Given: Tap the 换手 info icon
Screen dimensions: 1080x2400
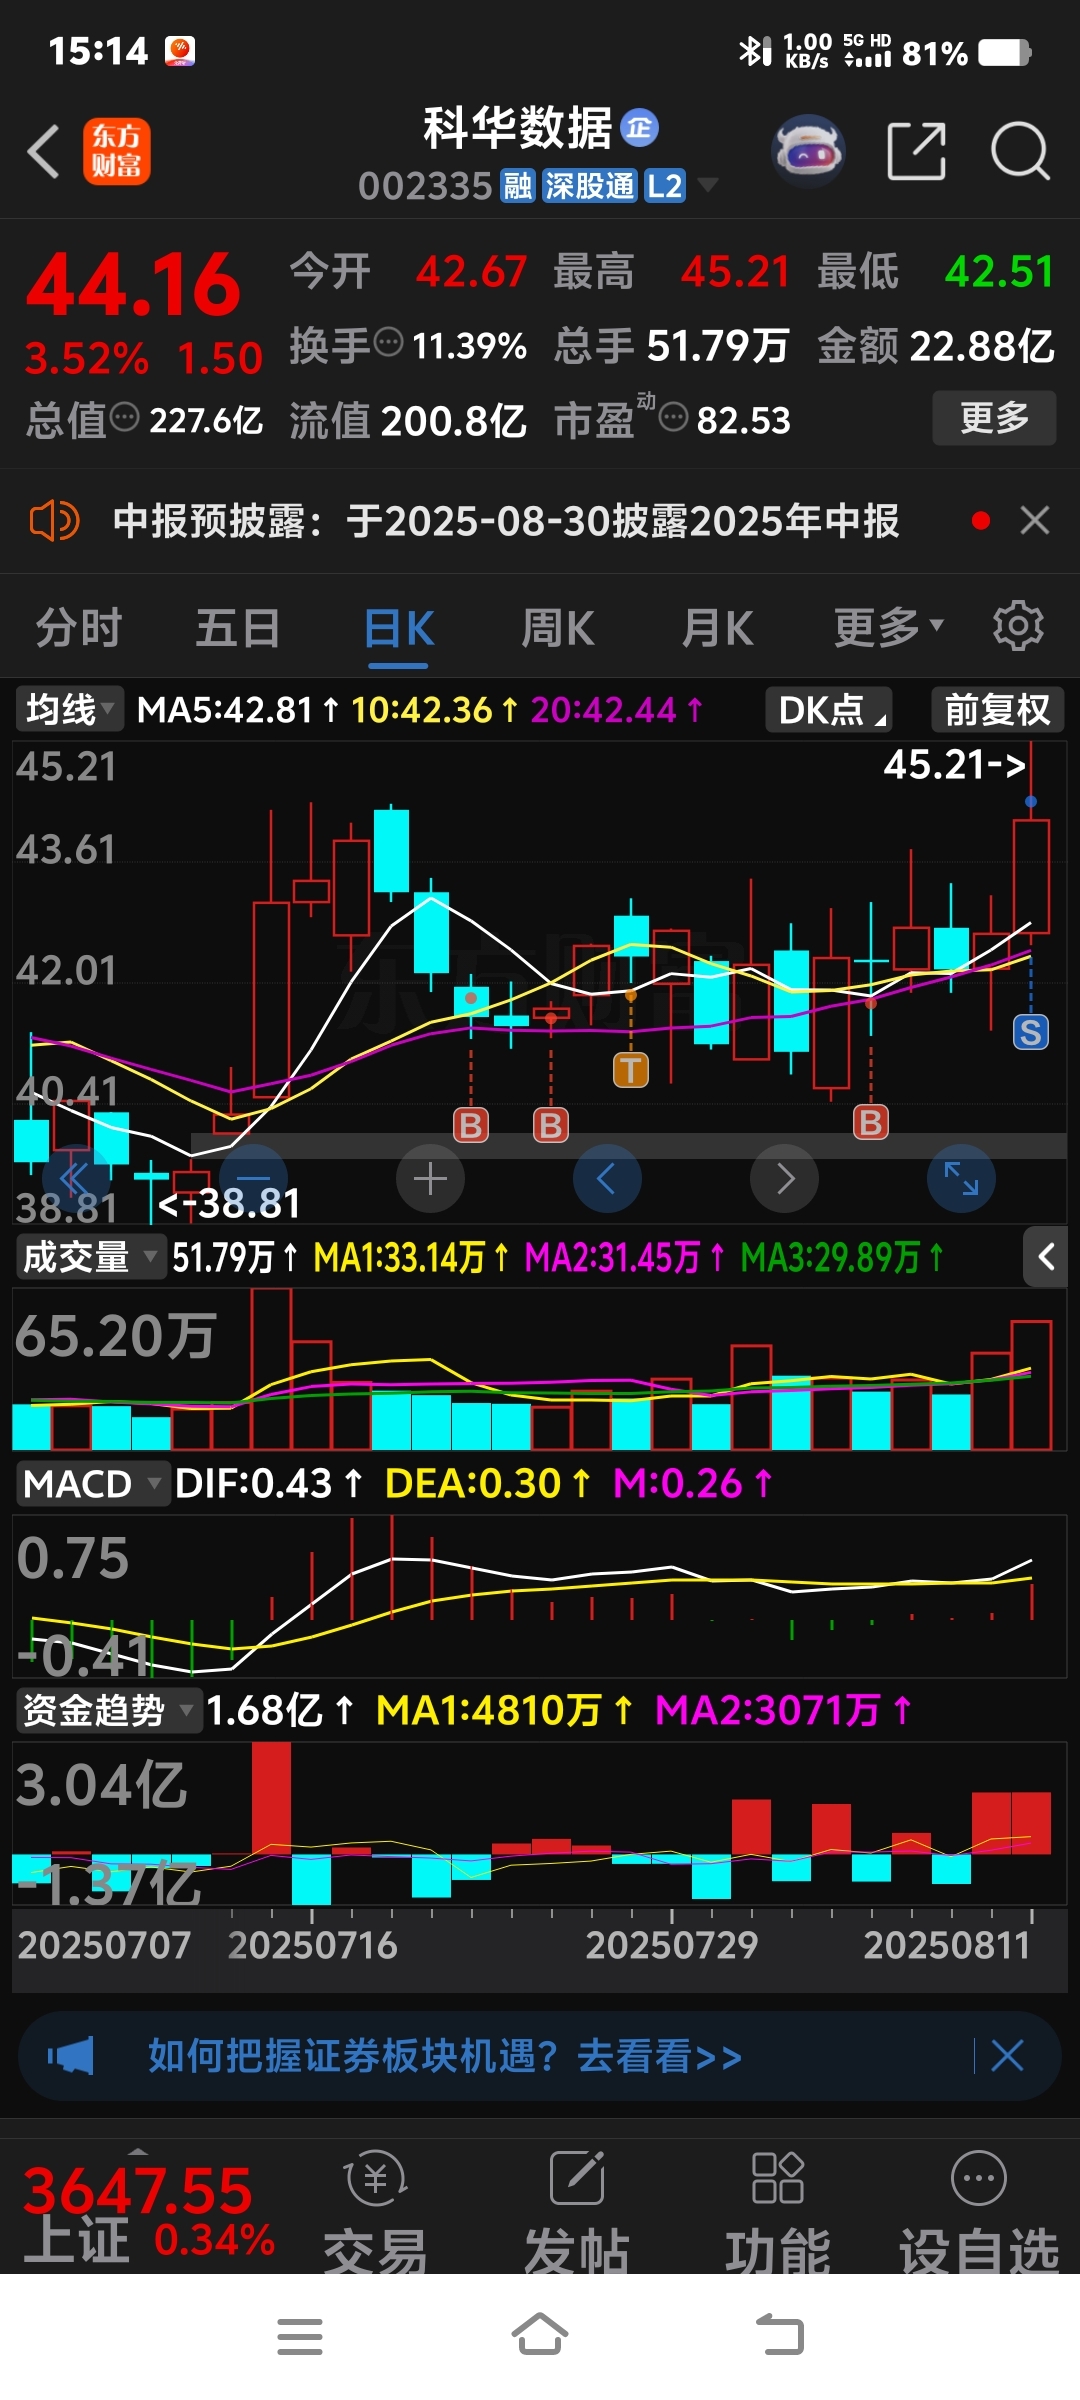Looking at the screenshot, I should [x=388, y=342].
